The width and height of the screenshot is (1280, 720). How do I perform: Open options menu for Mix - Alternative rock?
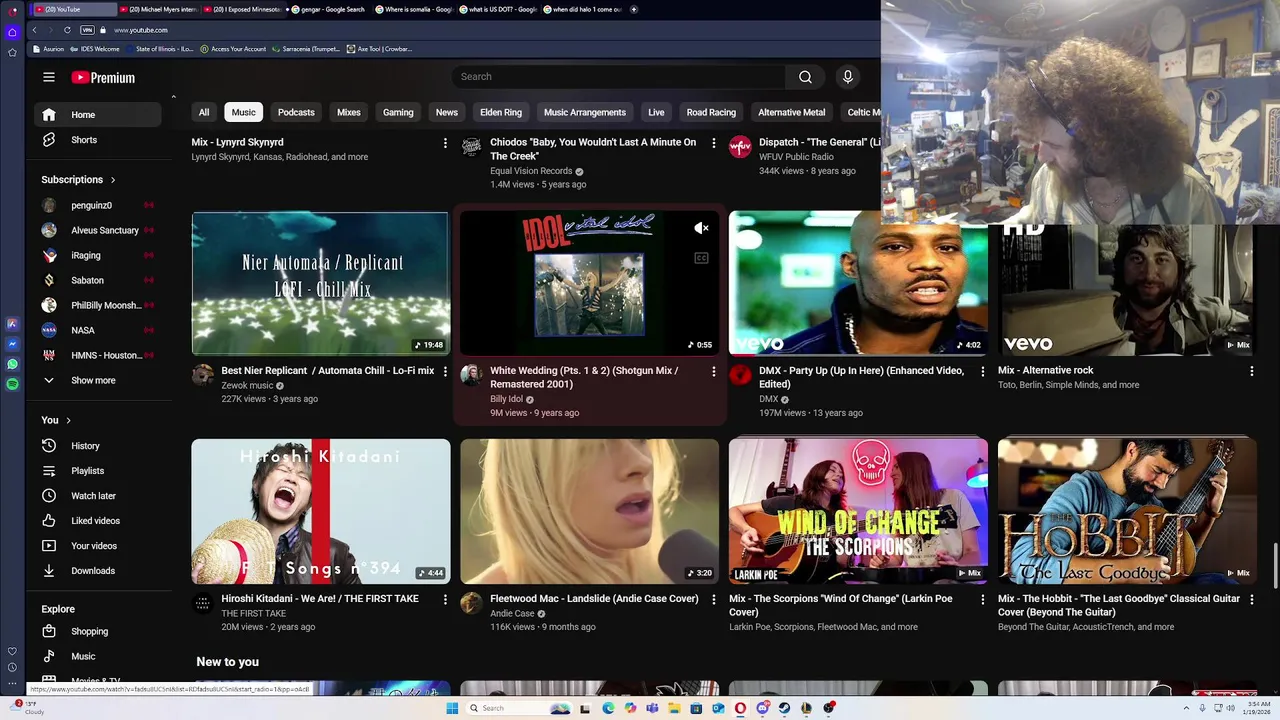(1251, 371)
